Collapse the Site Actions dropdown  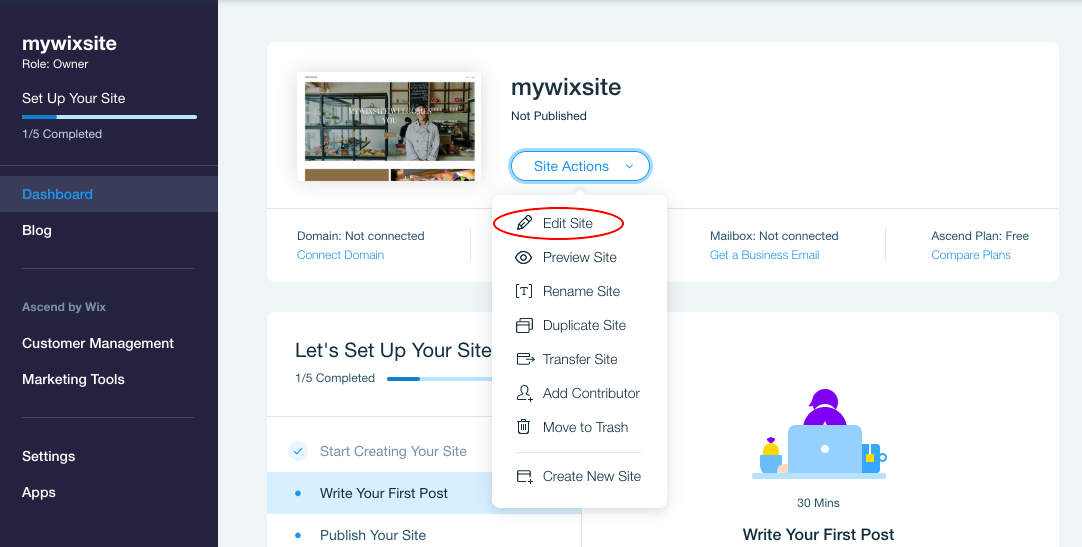(580, 166)
